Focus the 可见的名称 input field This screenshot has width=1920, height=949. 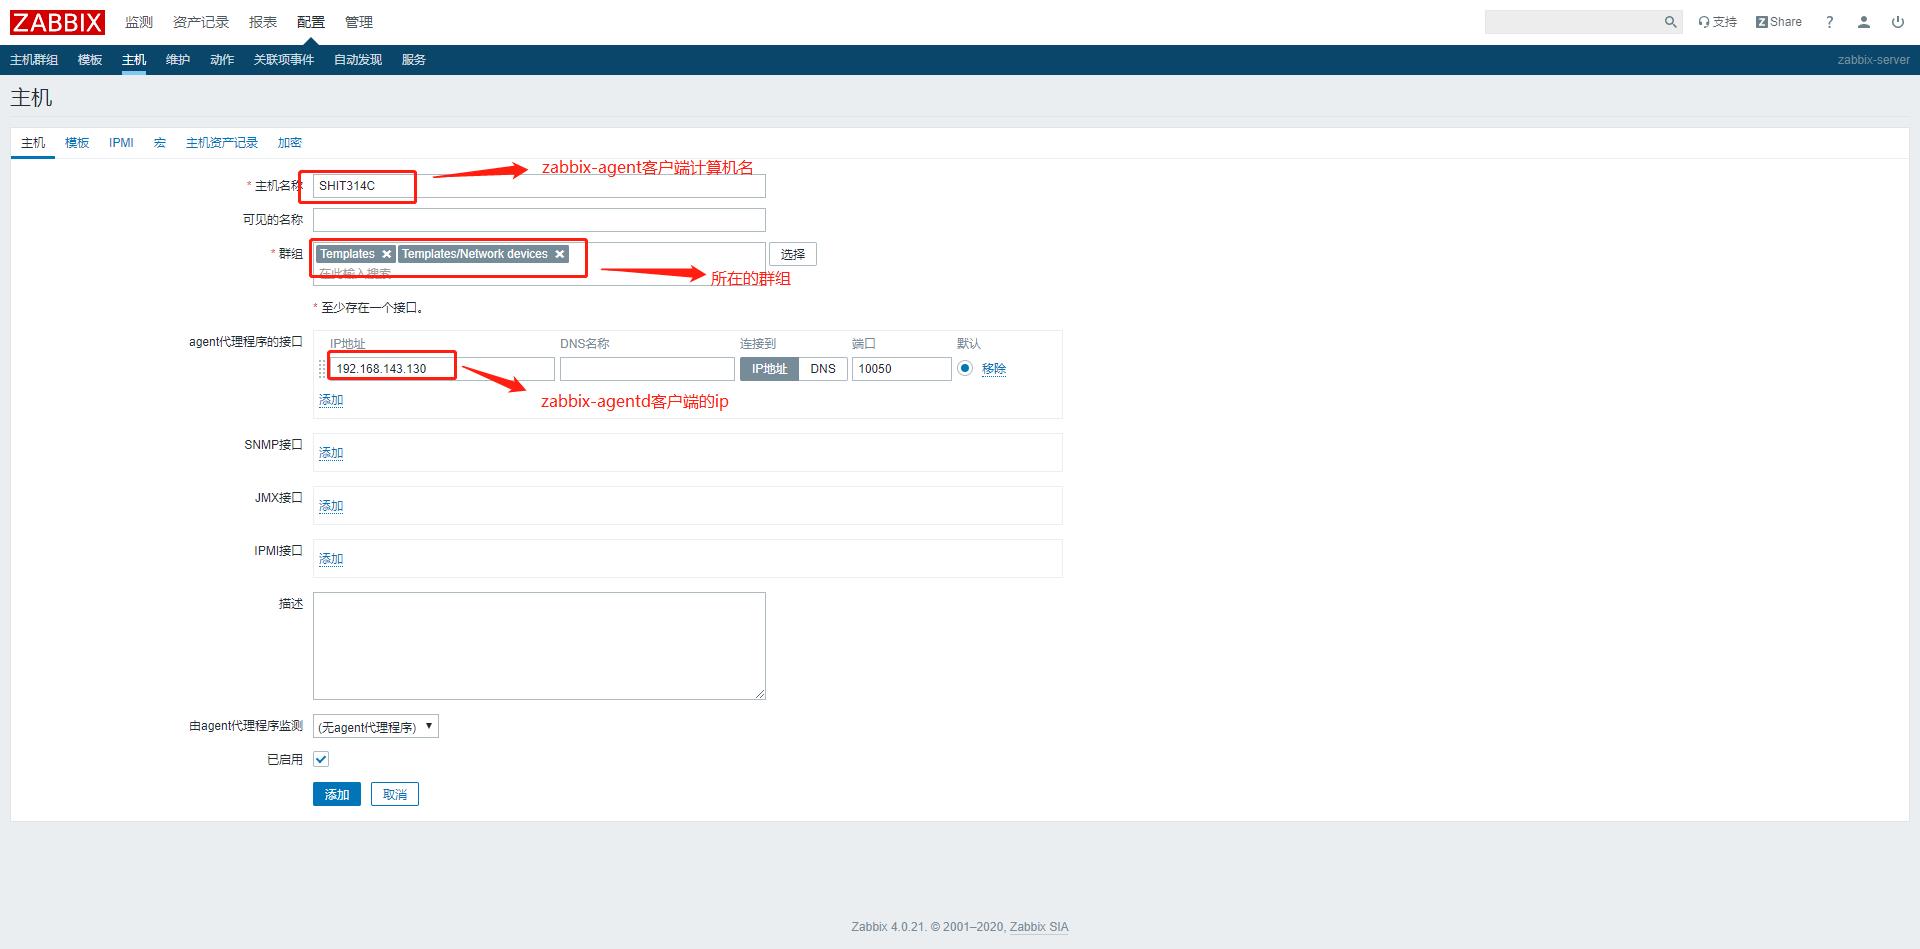(539, 220)
